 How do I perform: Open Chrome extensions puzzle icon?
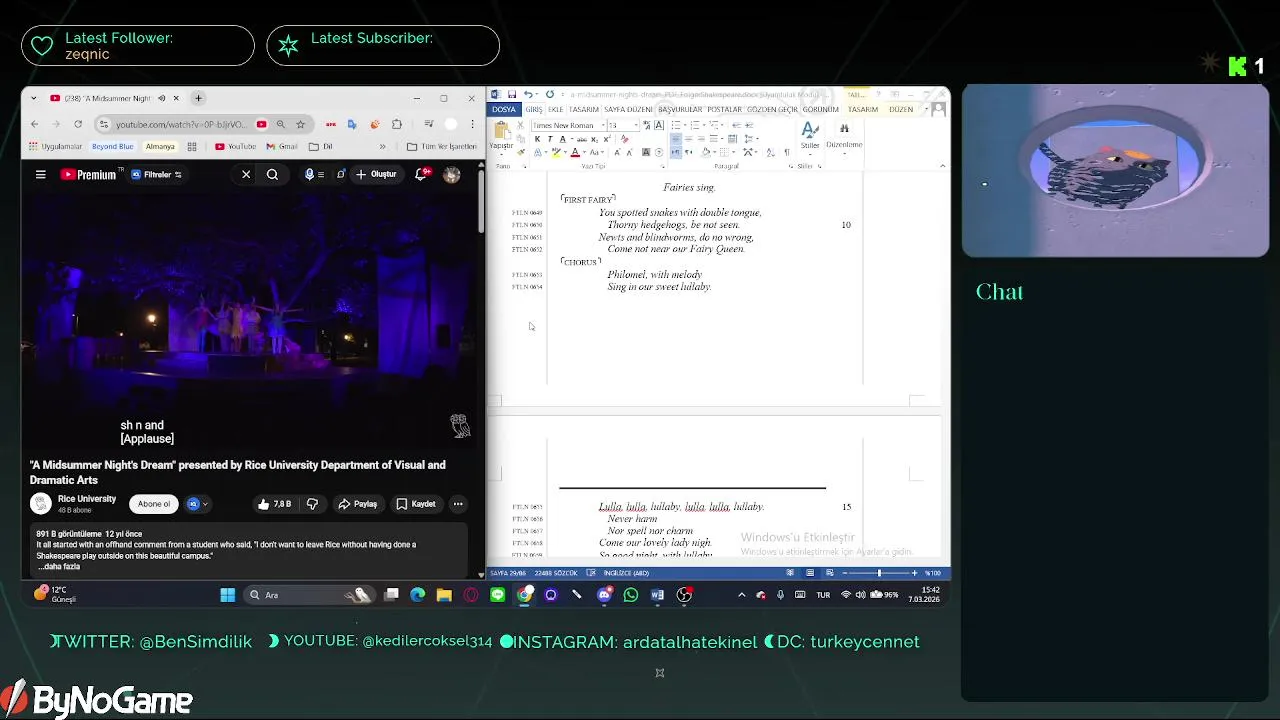pos(396,124)
